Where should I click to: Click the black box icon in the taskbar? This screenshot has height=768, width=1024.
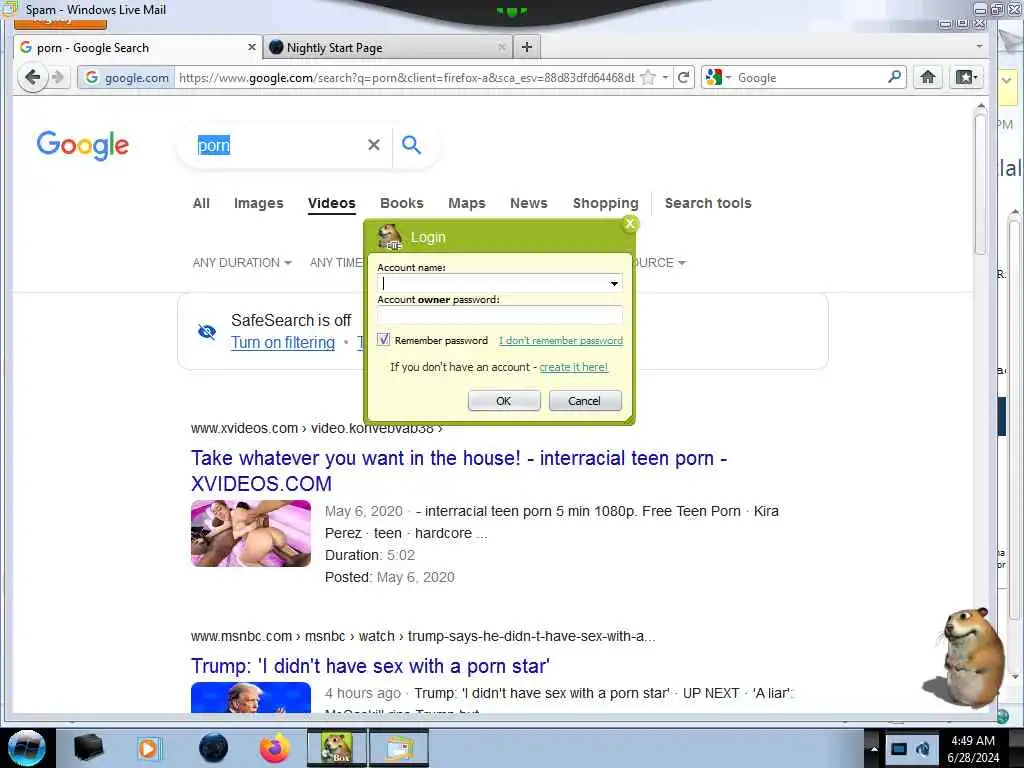point(88,748)
